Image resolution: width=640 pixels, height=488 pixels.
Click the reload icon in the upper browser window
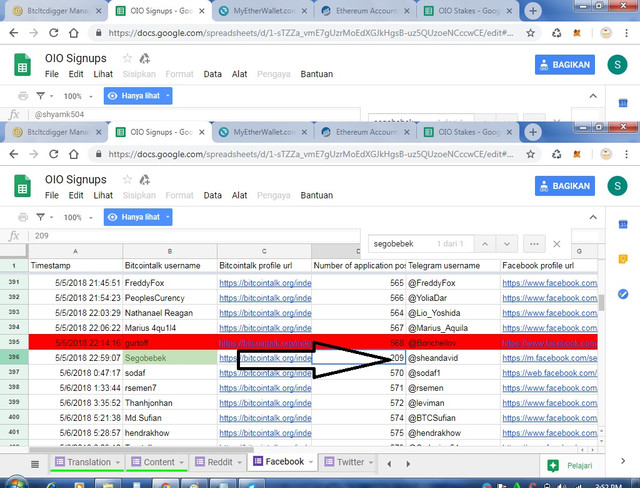(53, 33)
